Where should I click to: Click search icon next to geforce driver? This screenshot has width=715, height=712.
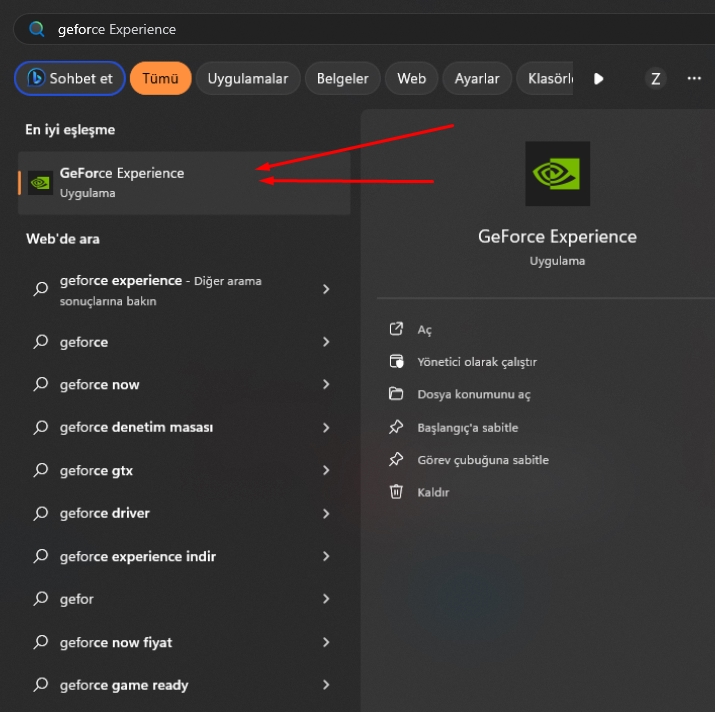tap(41, 513)
